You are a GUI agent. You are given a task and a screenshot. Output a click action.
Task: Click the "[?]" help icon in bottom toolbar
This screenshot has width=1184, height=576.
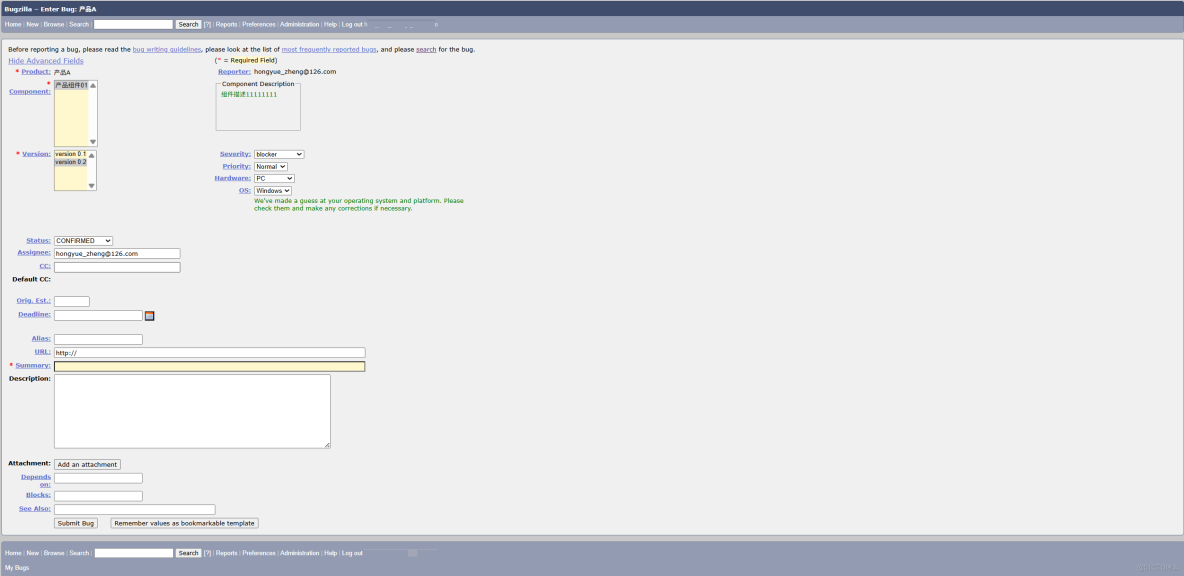(206, 552)
